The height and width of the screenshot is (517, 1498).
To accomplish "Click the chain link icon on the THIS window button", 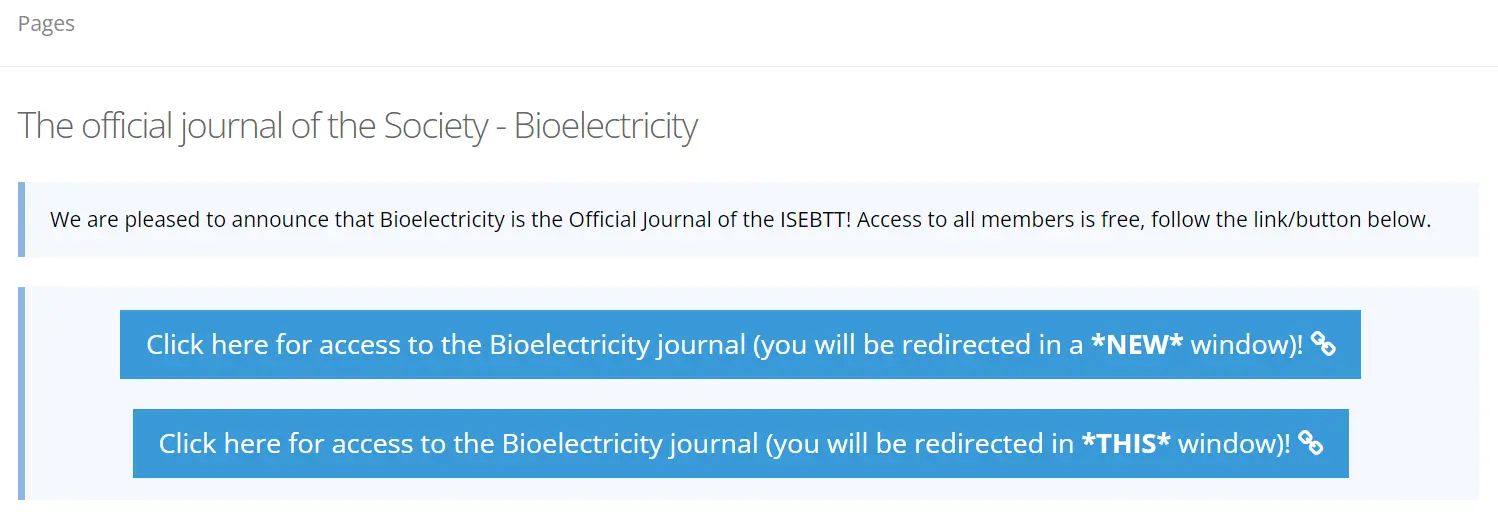I will tap(1311, 444).
